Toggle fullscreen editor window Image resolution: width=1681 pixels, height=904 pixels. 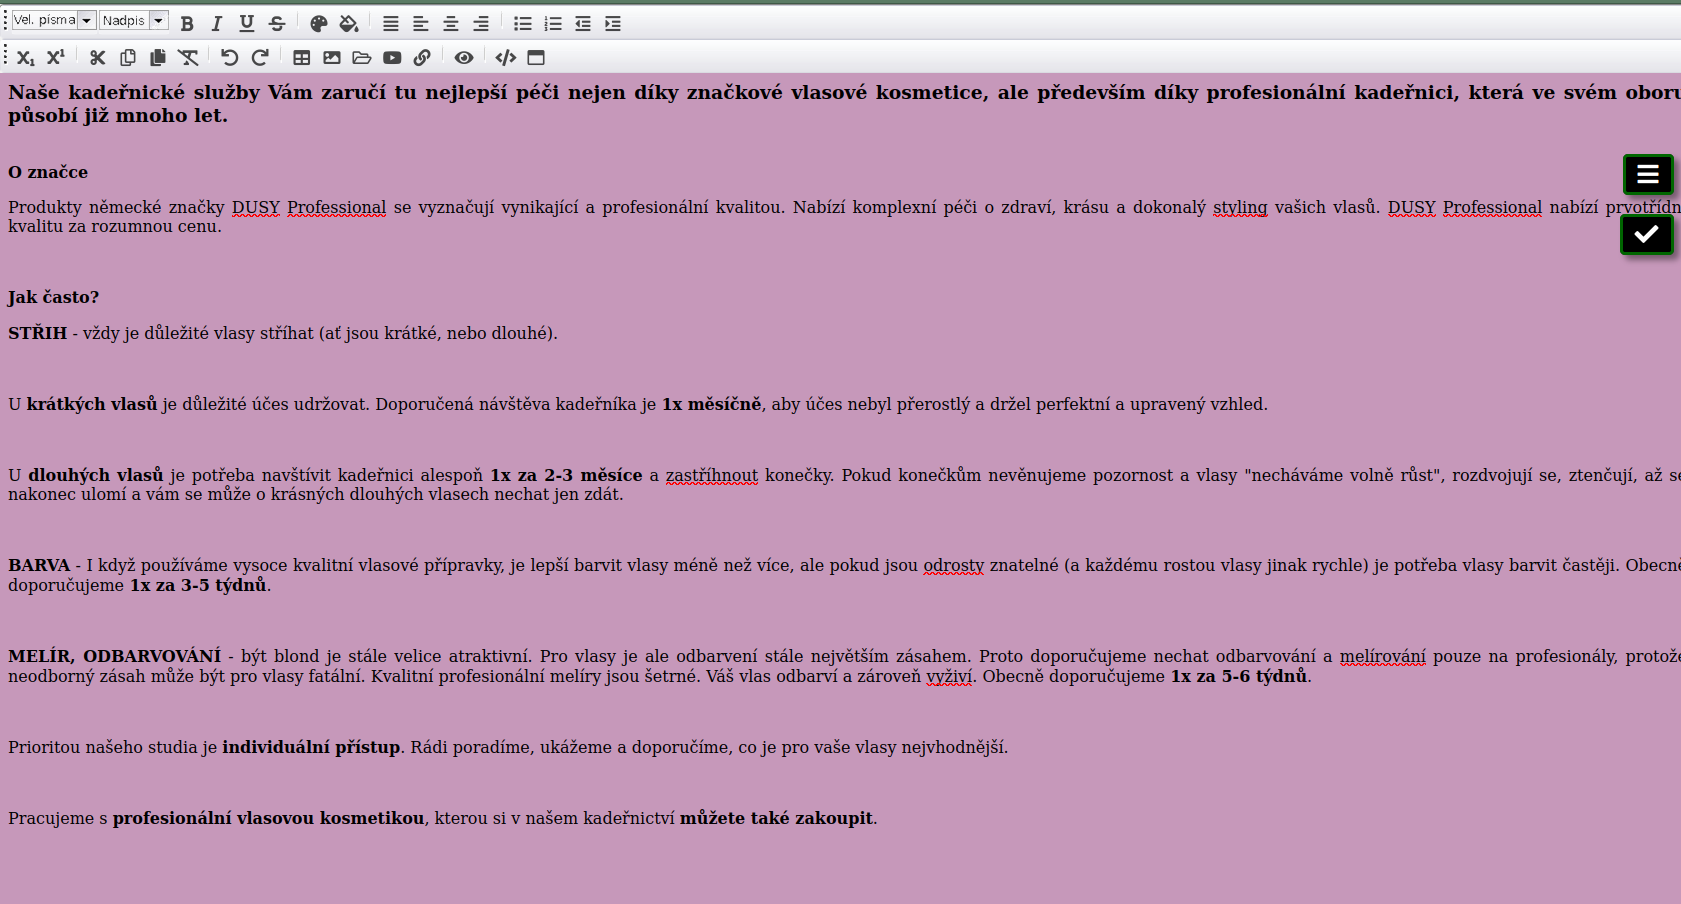coord(536,58)
